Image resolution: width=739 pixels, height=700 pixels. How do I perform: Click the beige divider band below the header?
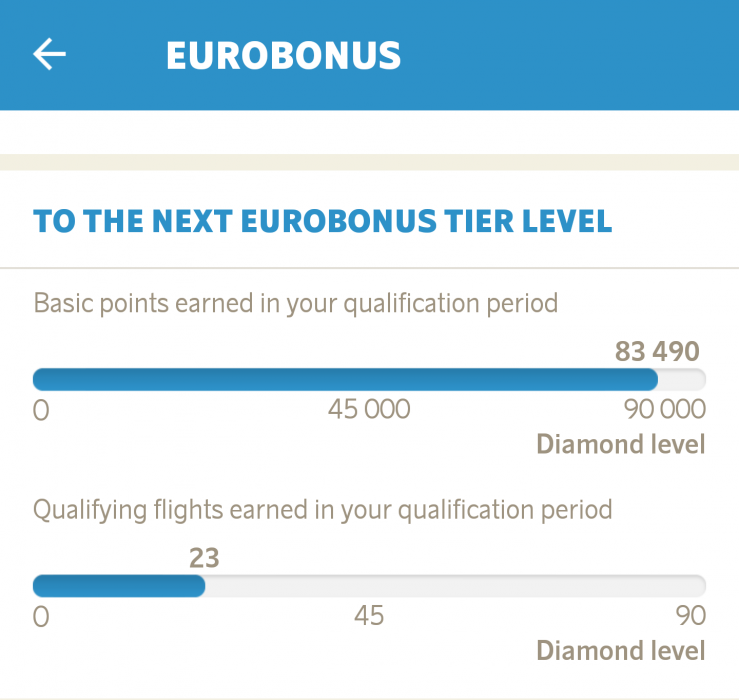pos(369,162)
